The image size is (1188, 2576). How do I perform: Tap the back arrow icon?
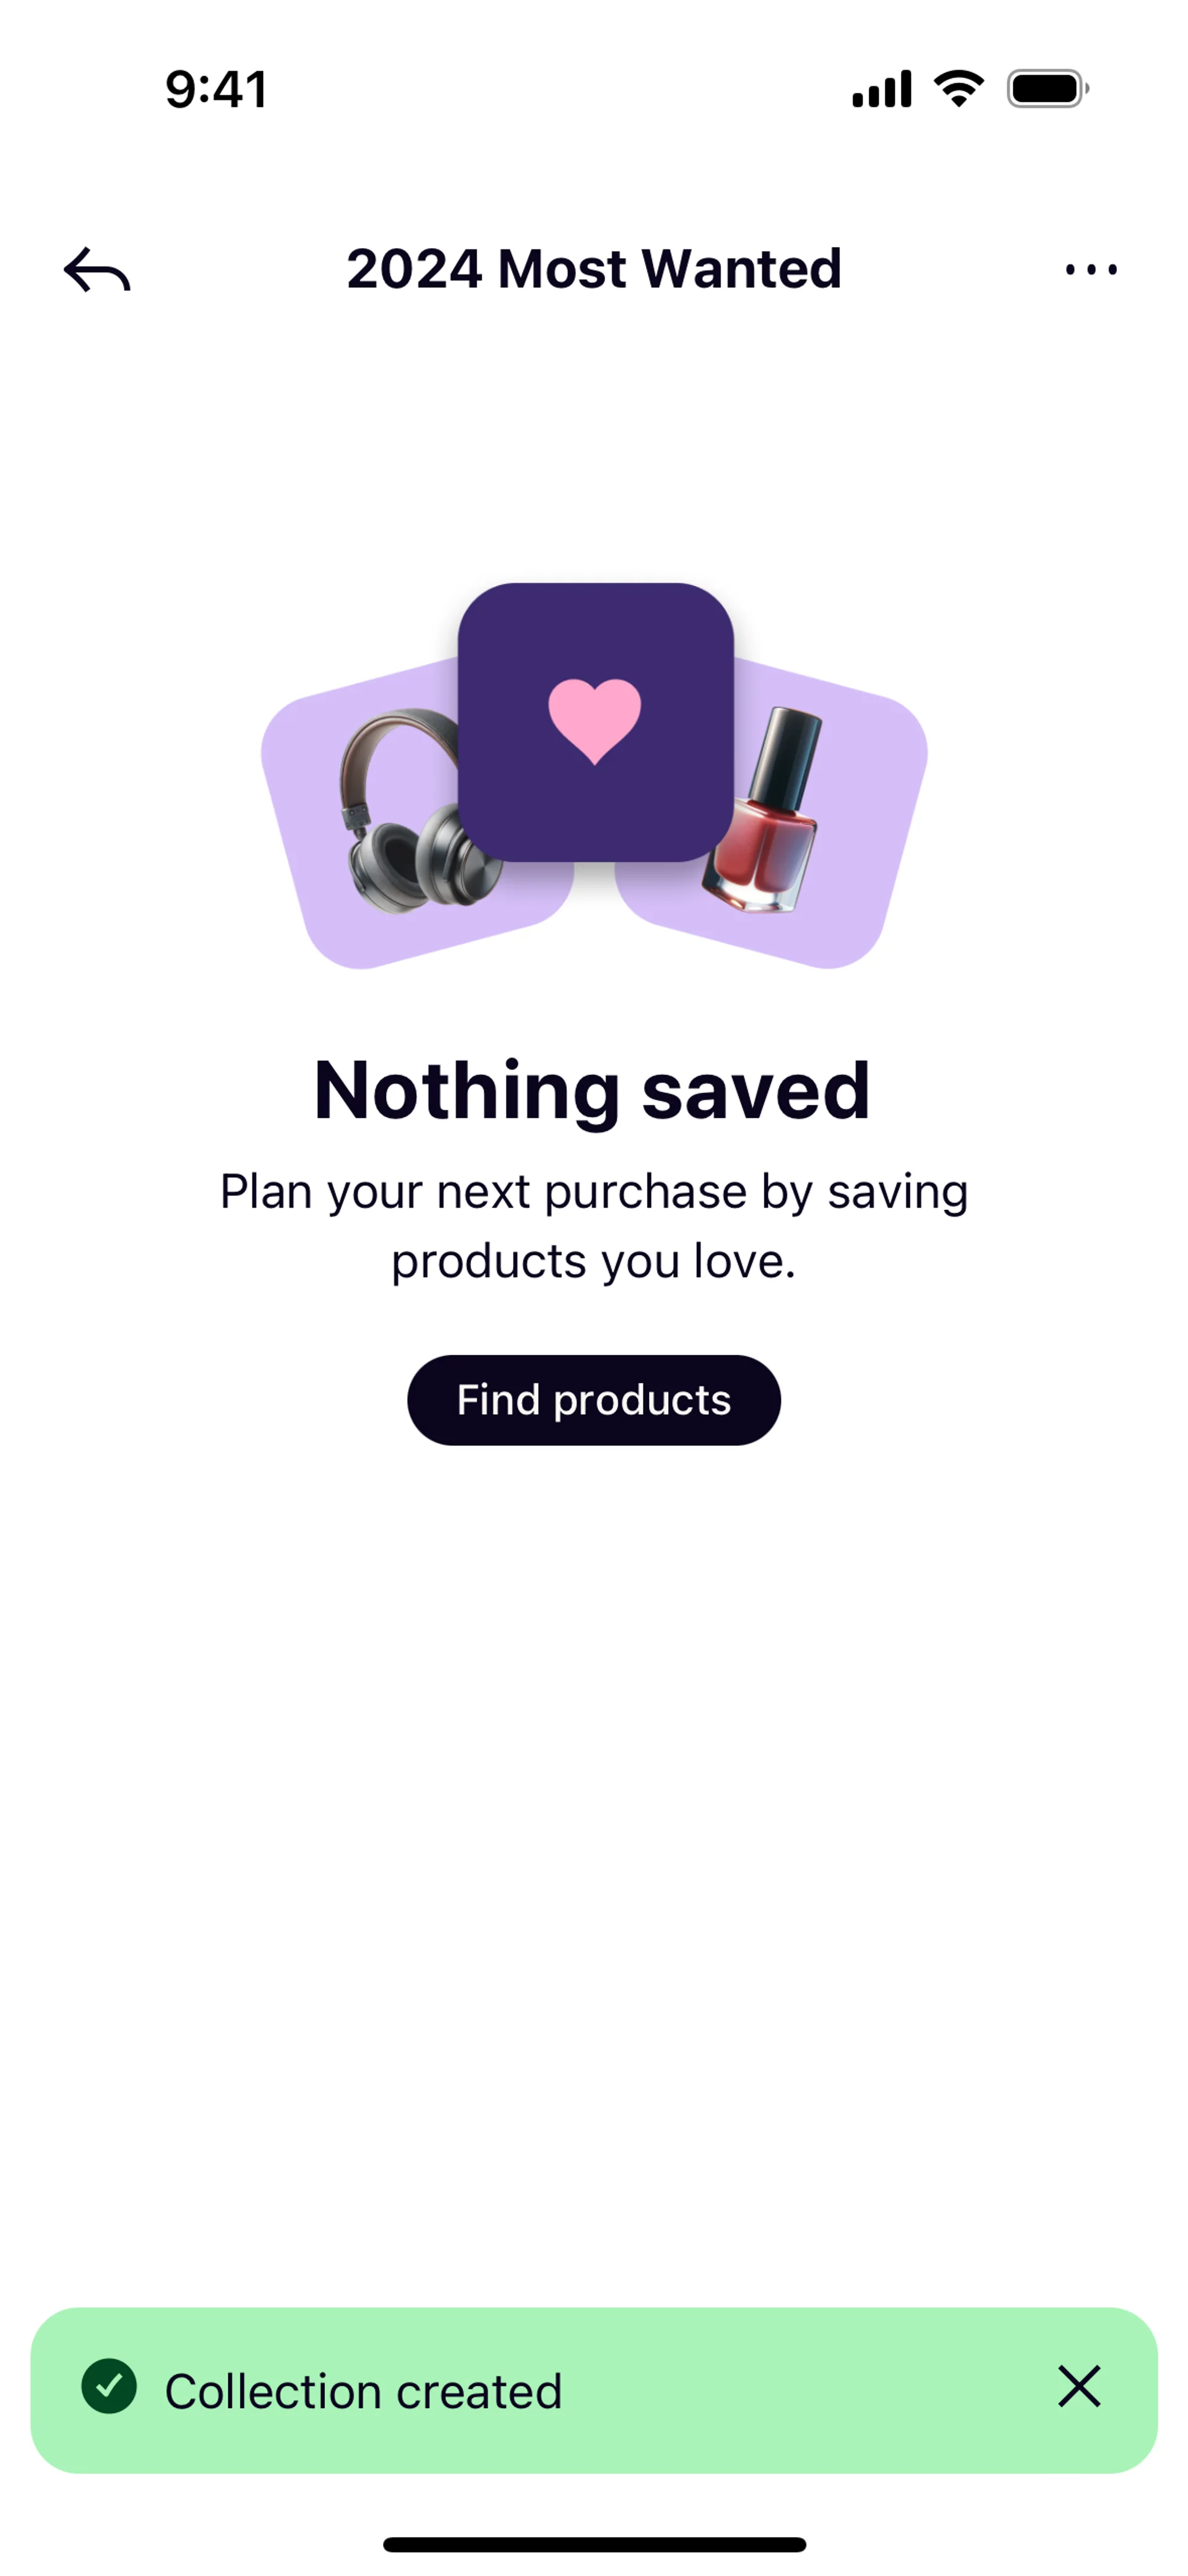click(x=97, y=270)
